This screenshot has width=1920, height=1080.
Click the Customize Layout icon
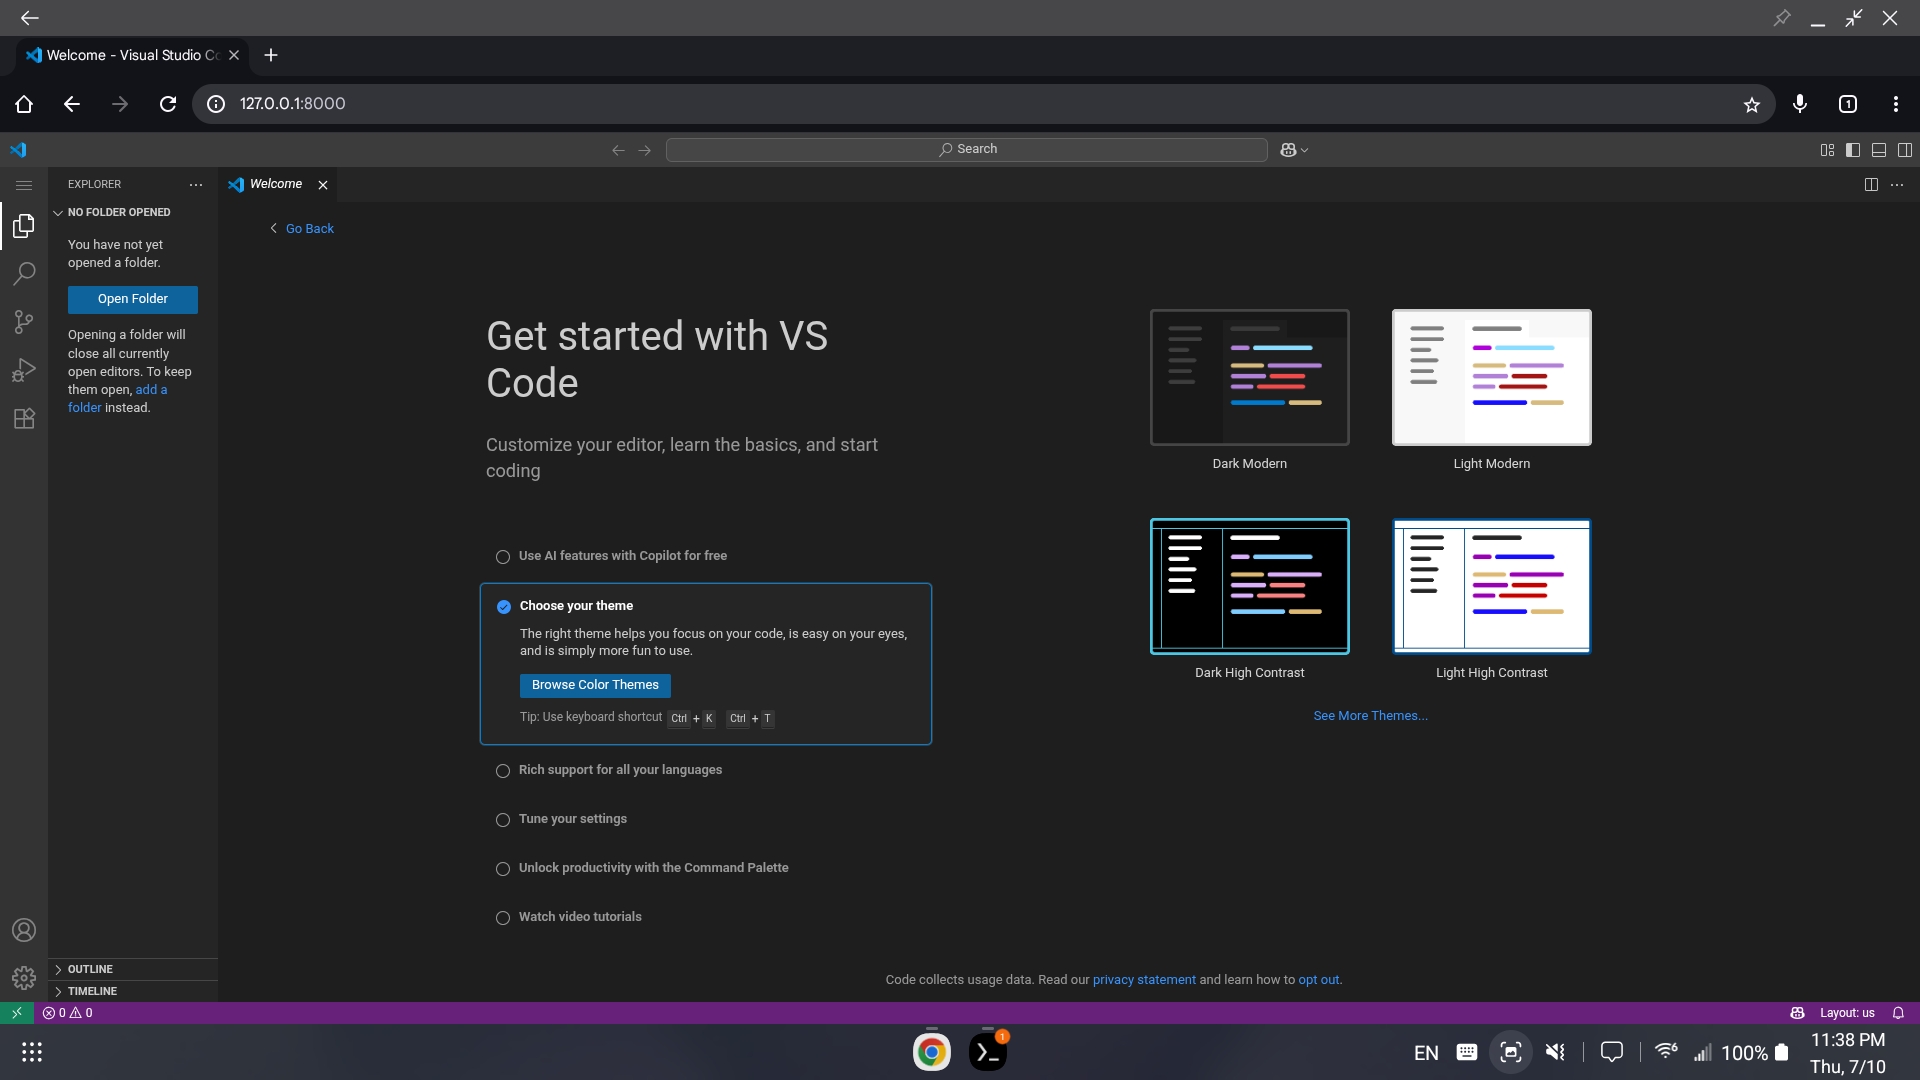coord(1827,150)
